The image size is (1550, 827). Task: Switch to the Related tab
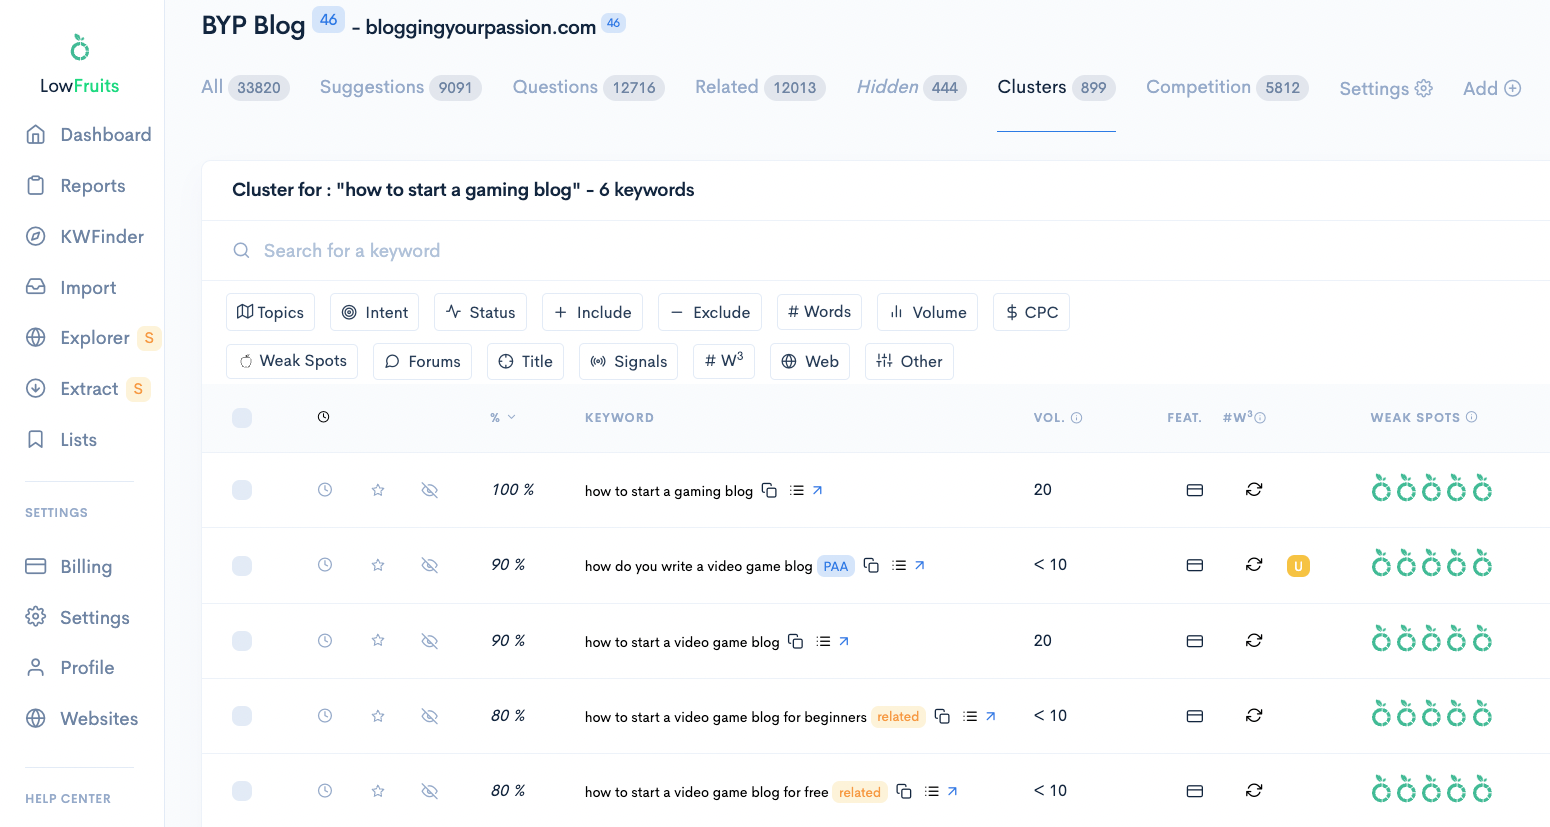tap(760, 87)
